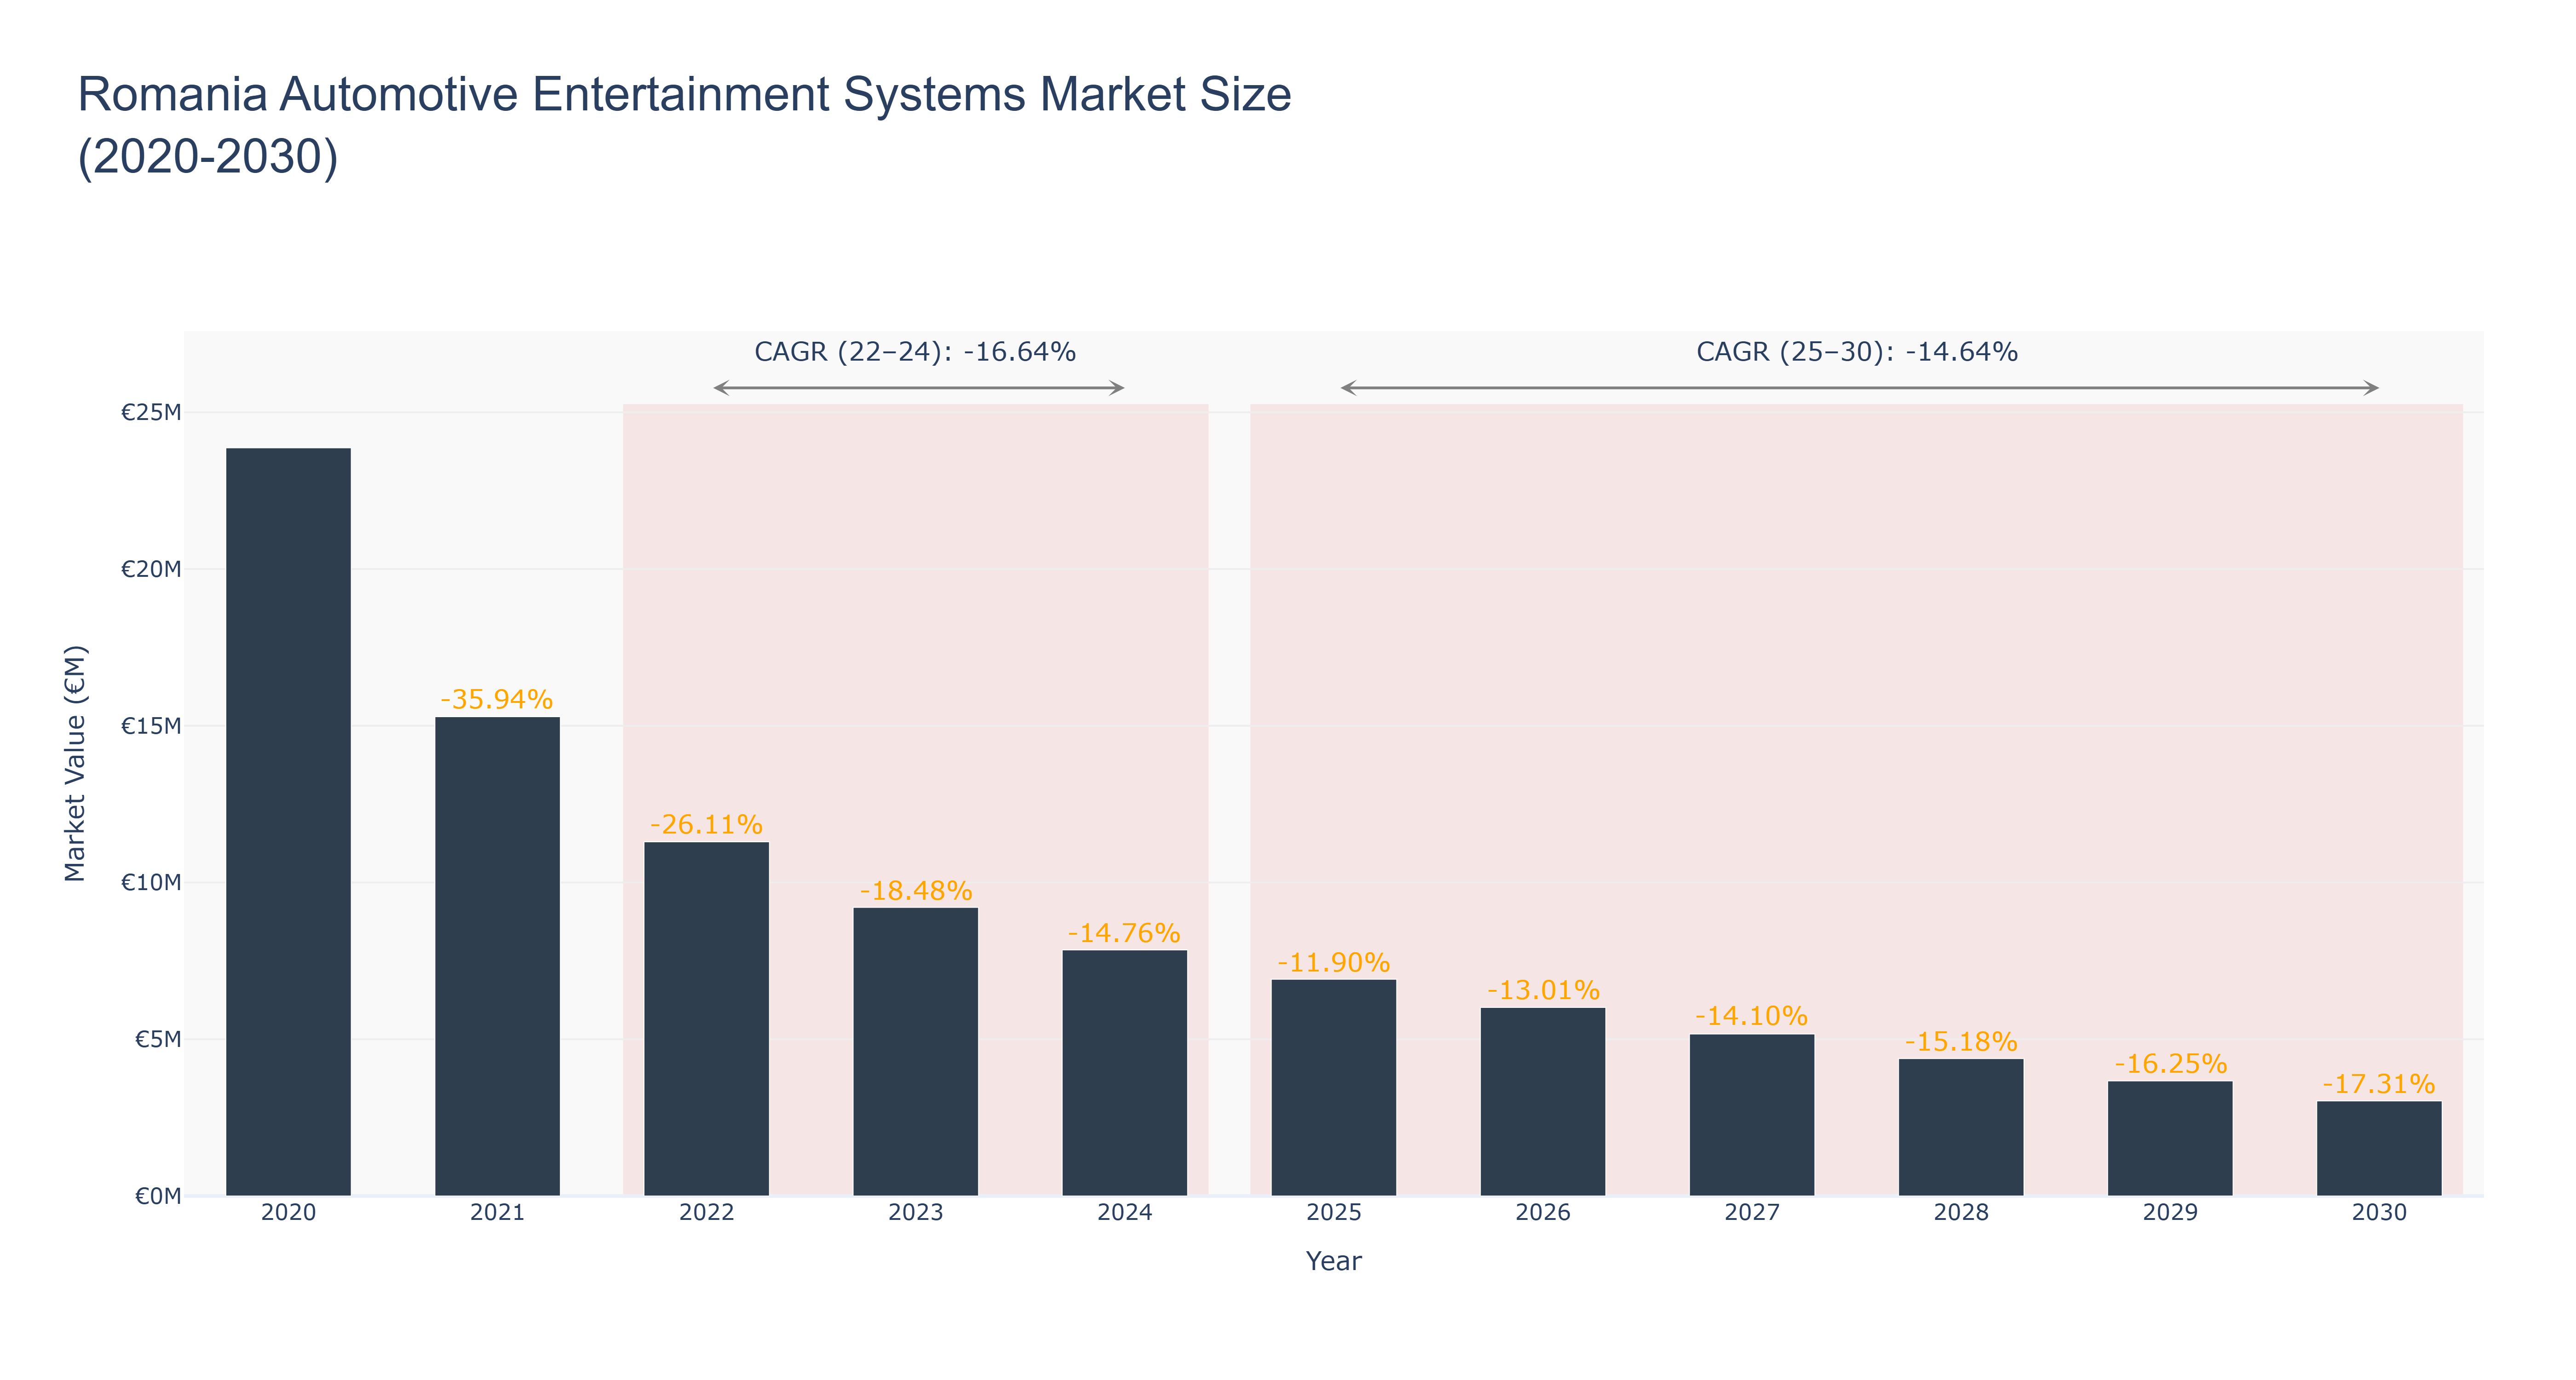Click the 2023 bar
The height and width of the screenshot is (1380, 2576).
click(915, 1051)
